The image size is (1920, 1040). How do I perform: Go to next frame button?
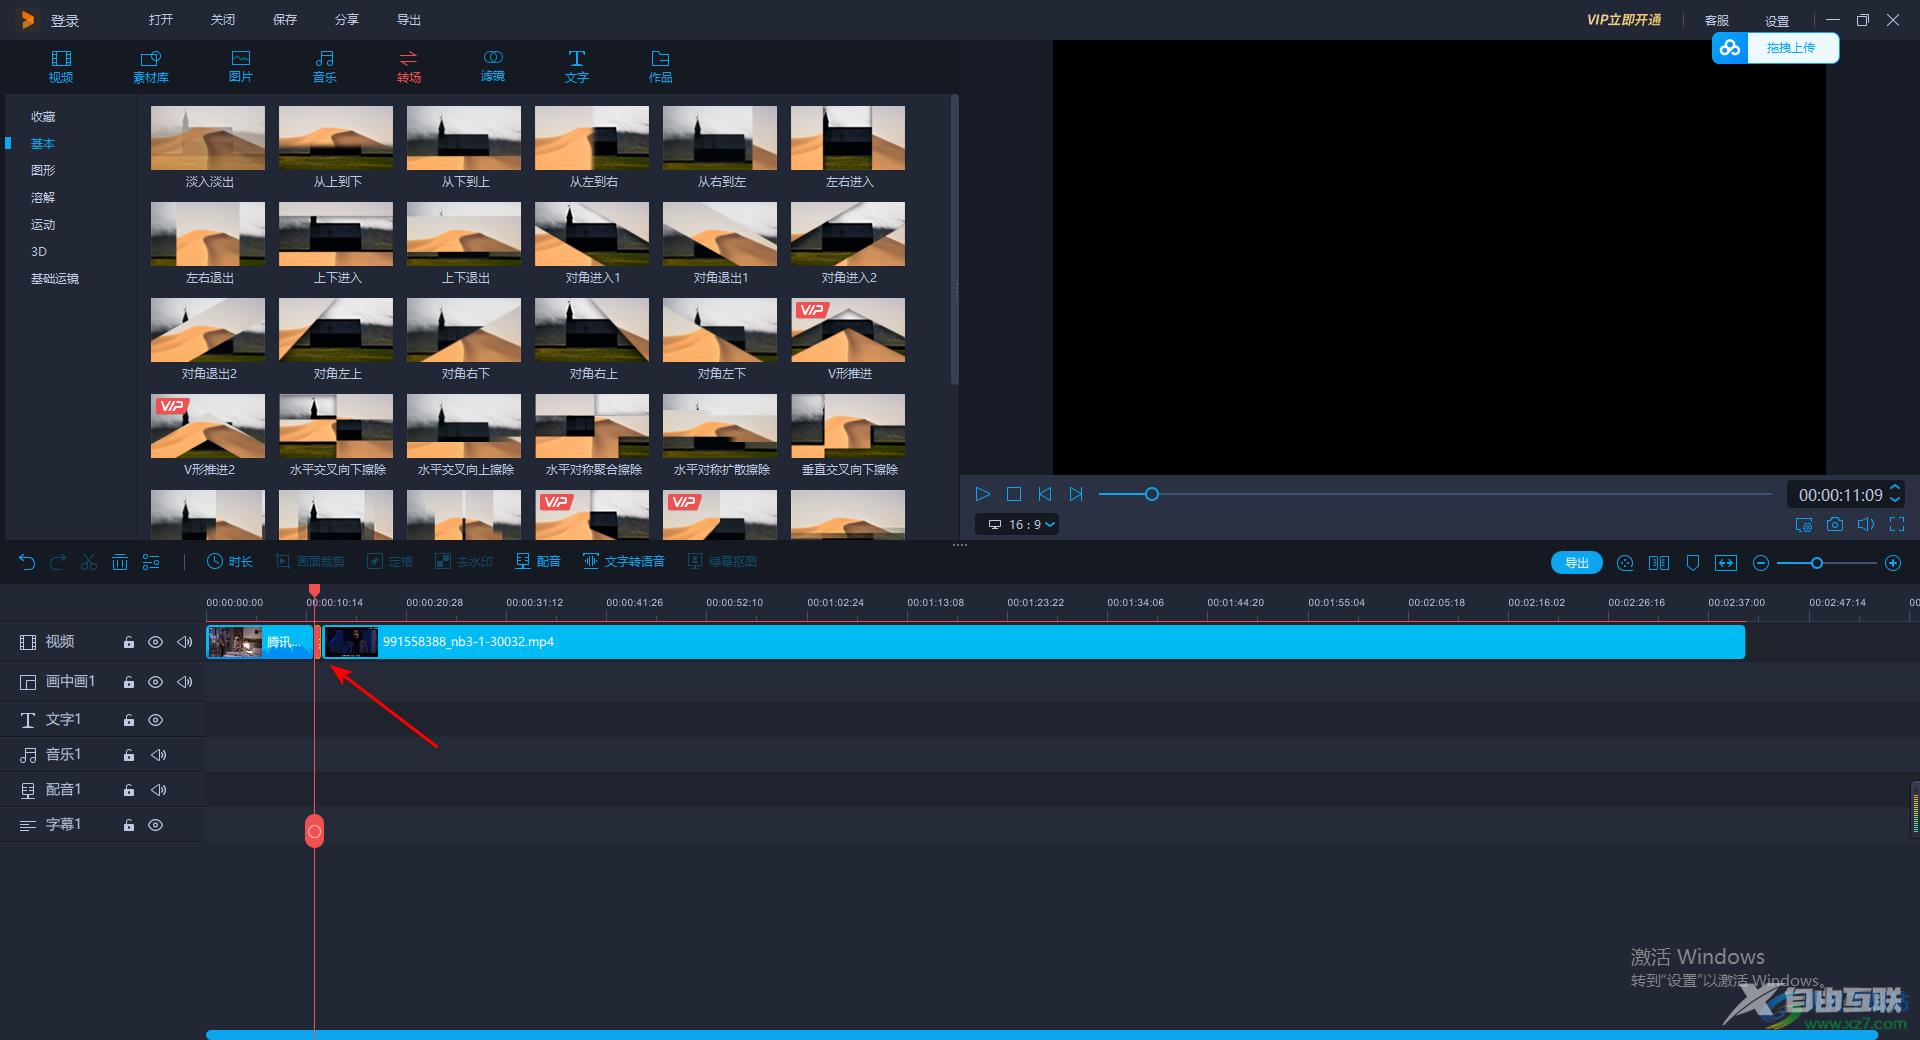1076,494
